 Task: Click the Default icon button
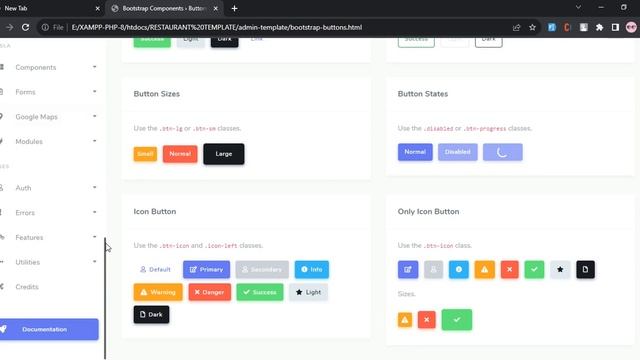155,269
